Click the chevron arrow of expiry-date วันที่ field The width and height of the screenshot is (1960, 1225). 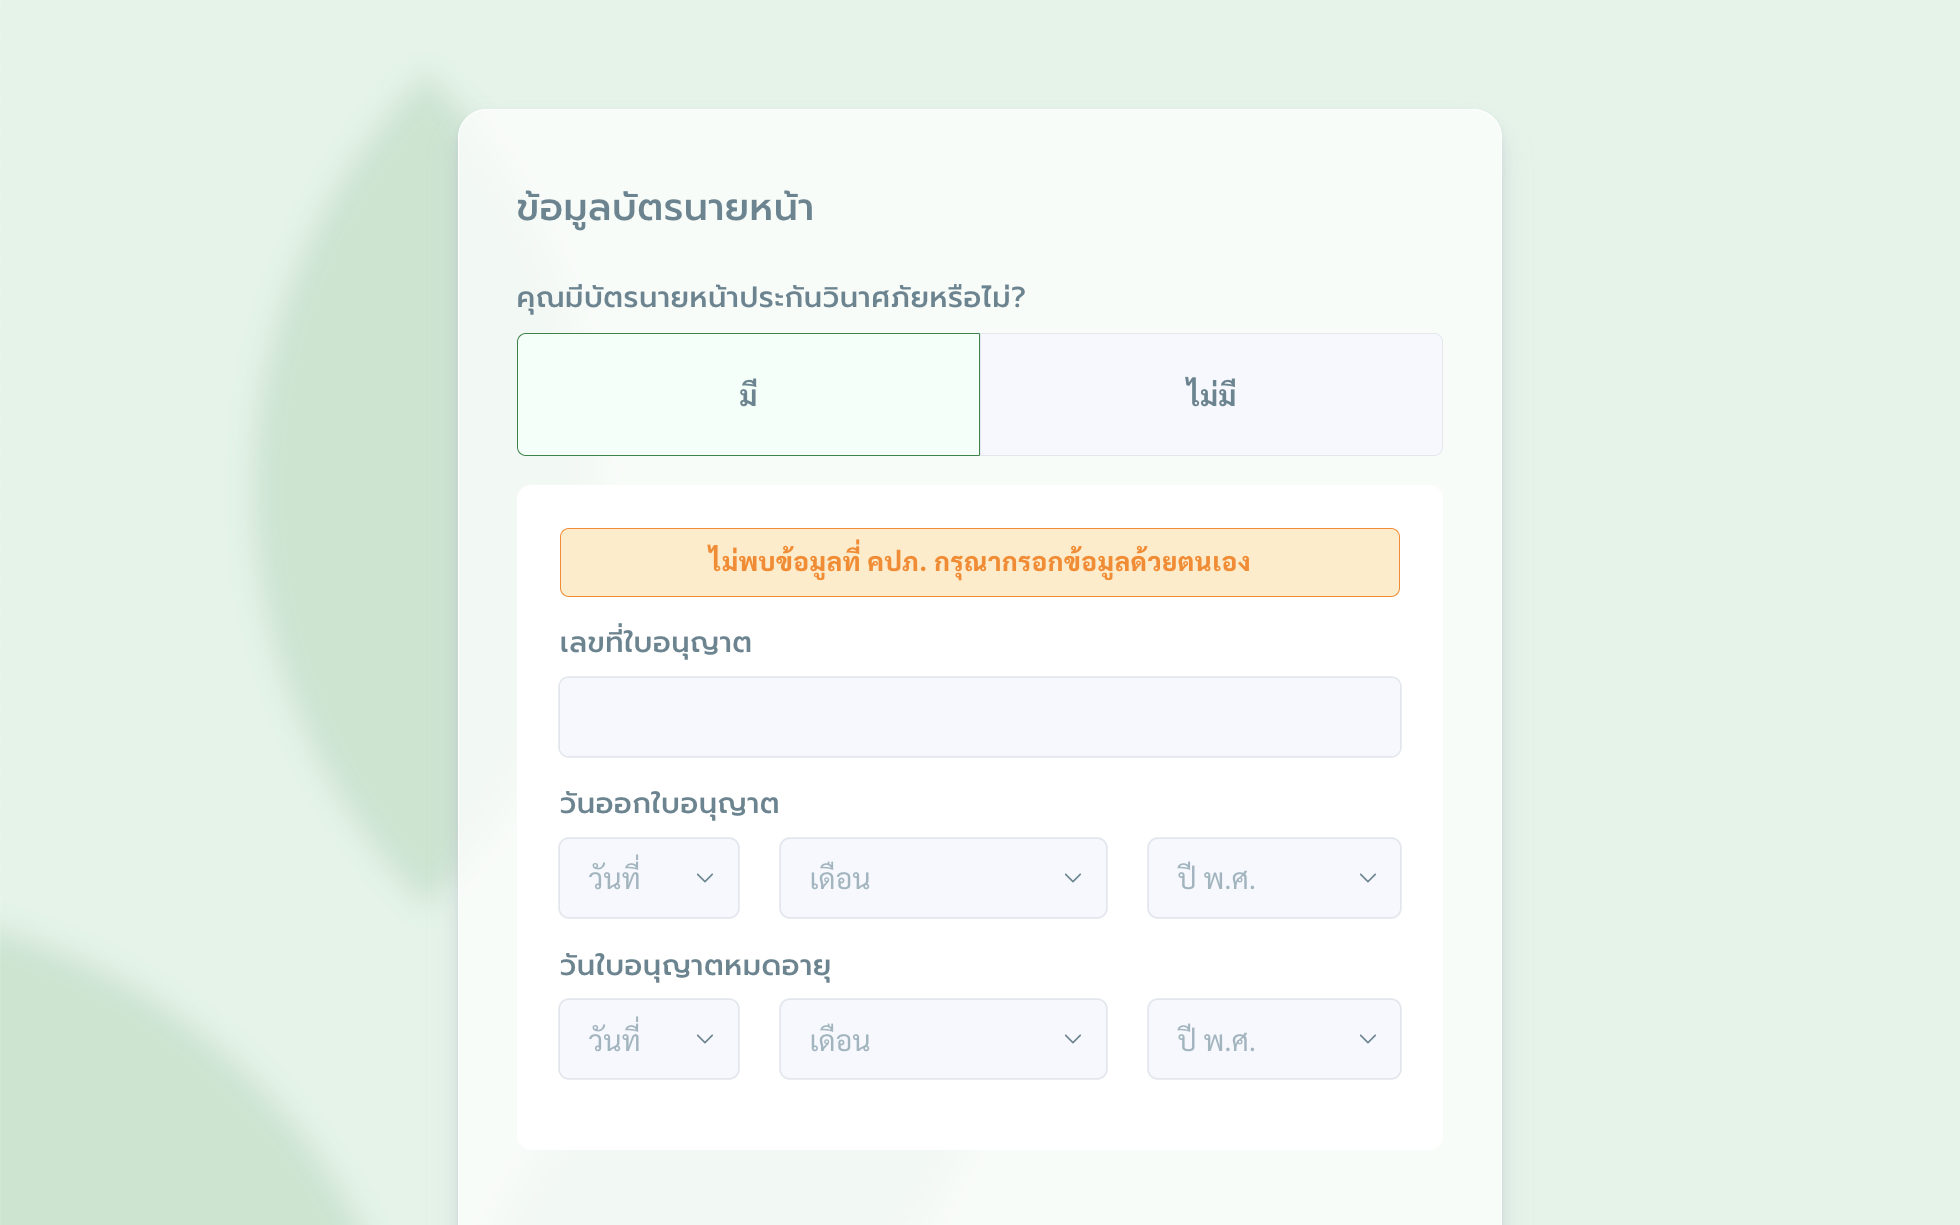(705, 1039)
